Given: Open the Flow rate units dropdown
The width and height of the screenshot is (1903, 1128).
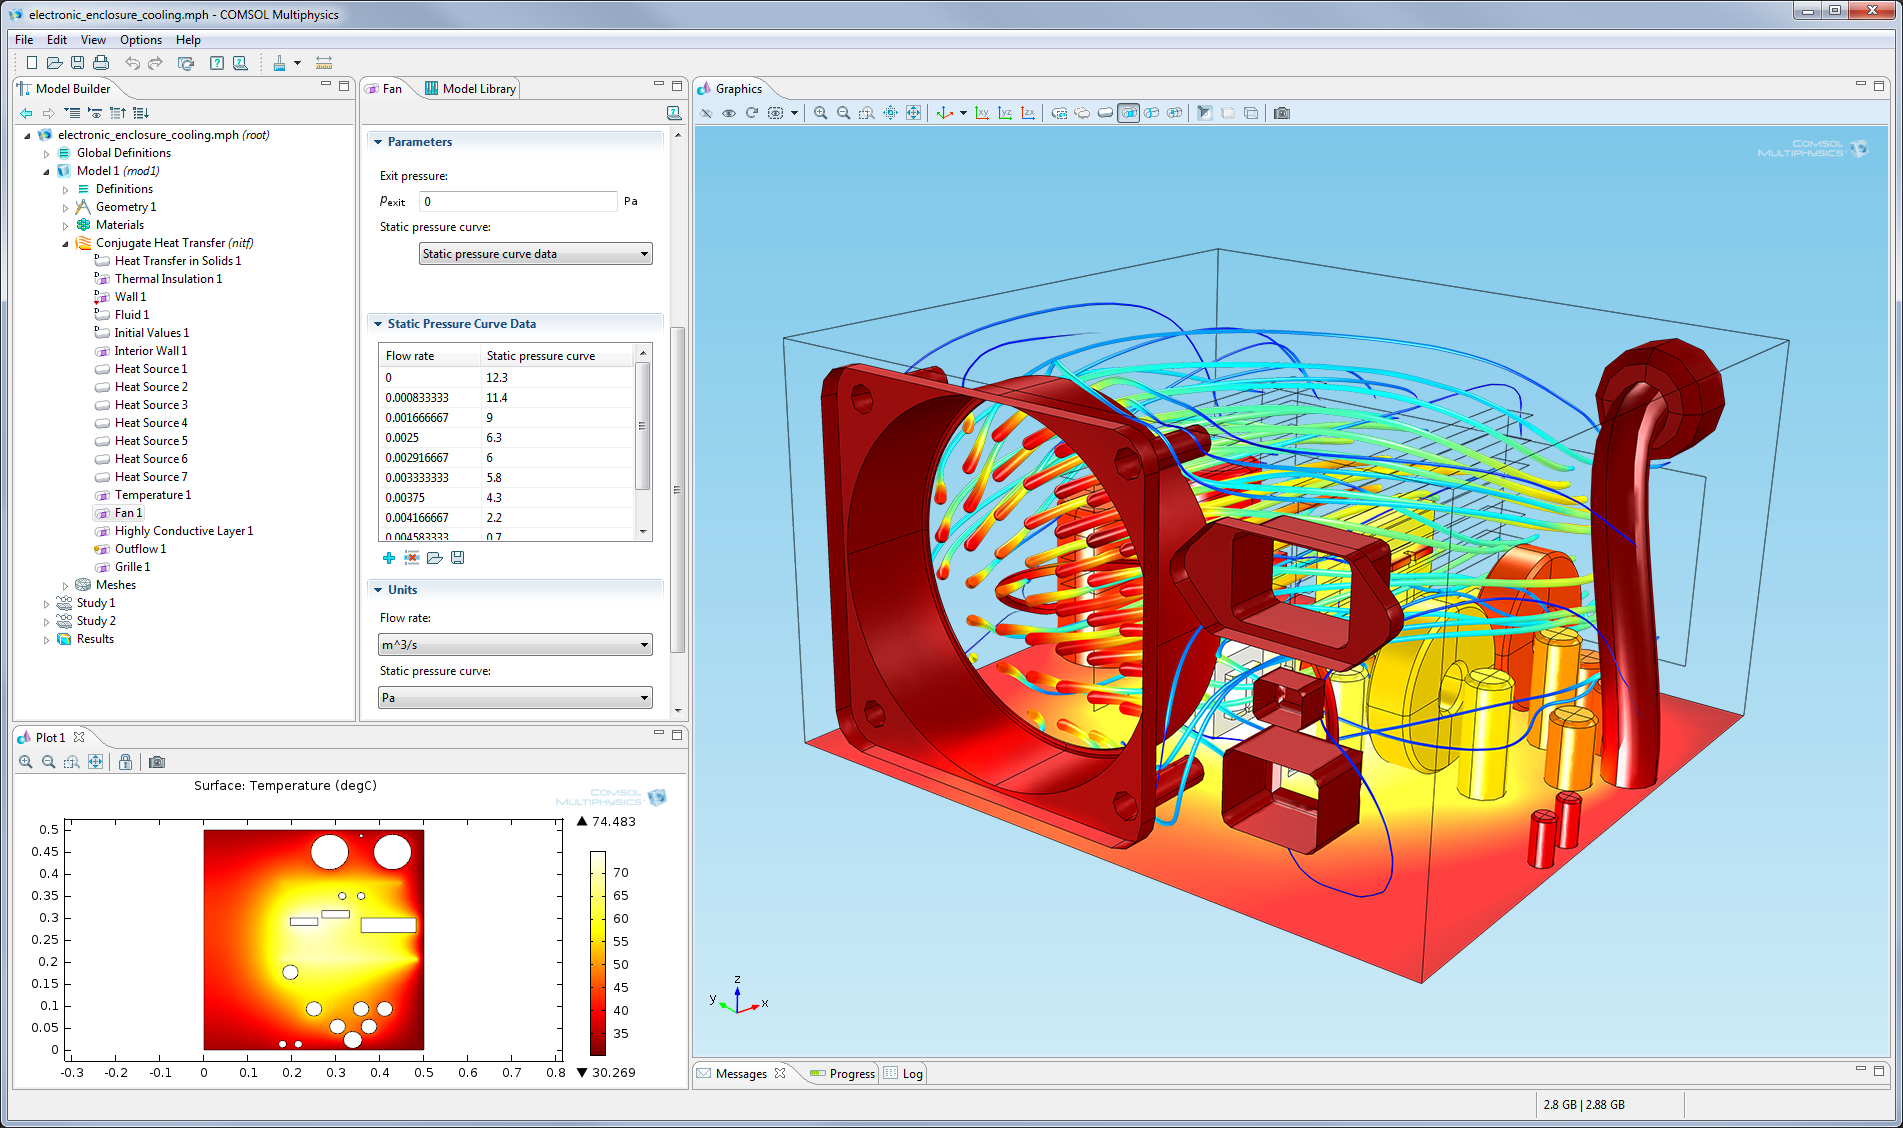Looking at the screenshot, I should pyautogui.click(x=515, y=645).
